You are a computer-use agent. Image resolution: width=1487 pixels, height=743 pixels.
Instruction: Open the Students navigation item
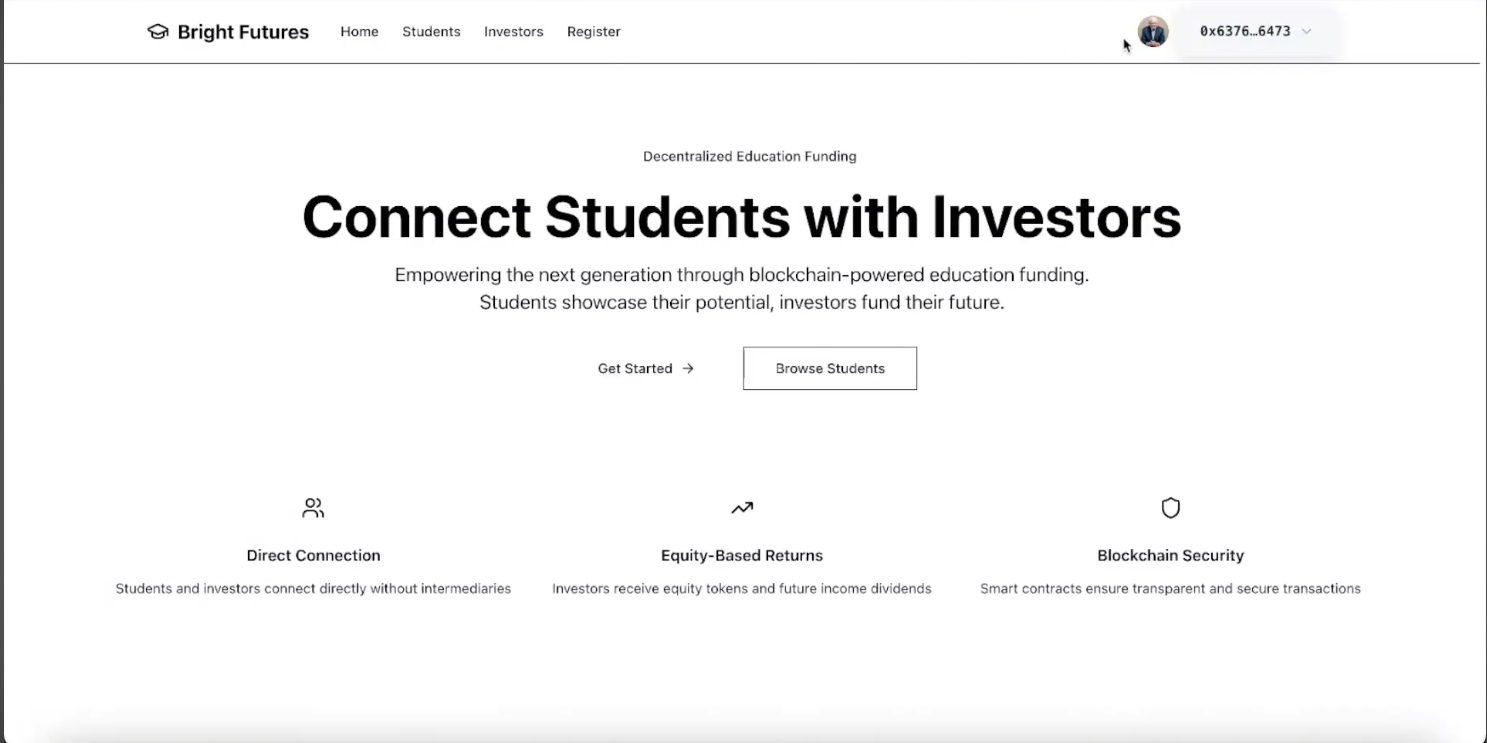pos(431,31)
